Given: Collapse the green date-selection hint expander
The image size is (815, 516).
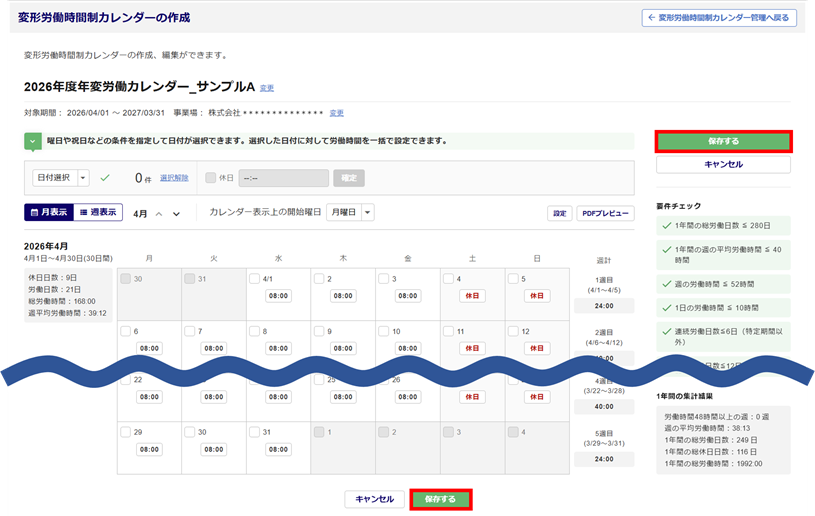Looking at the screenshot, I should pyautogui.click(x=32, y=141).
